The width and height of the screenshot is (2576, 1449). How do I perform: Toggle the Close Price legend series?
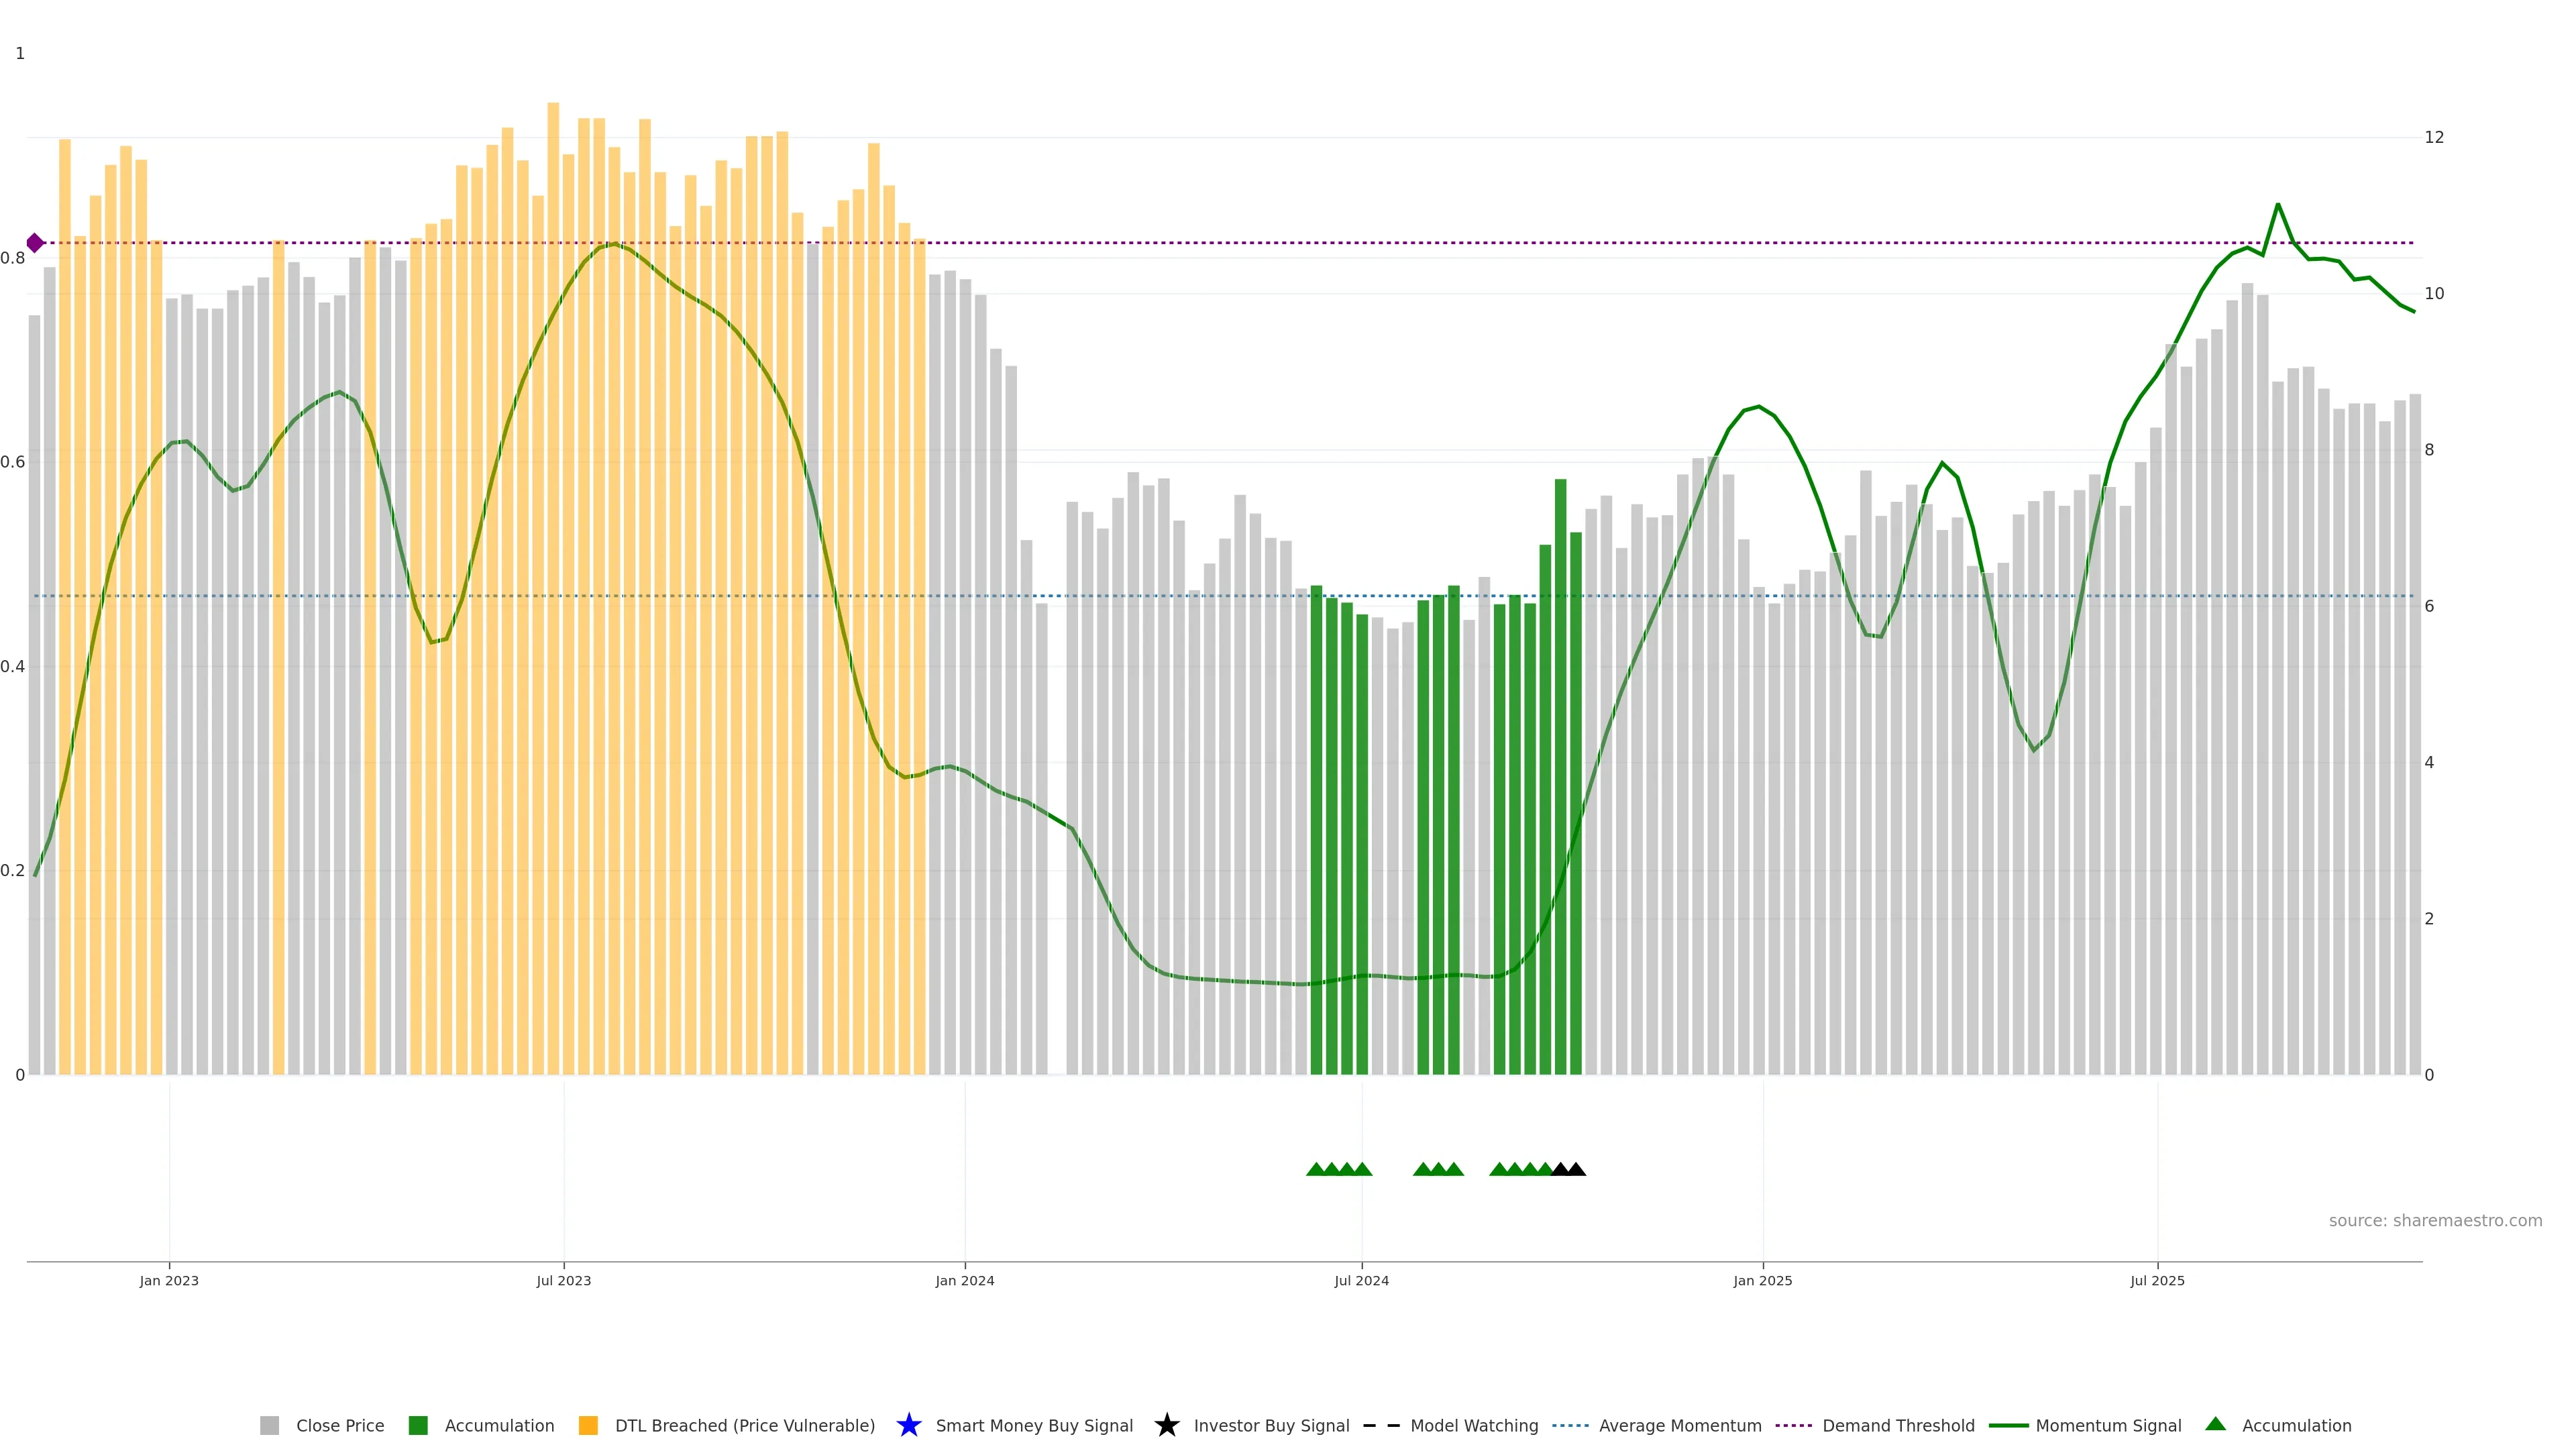(x=339, y=1425)
